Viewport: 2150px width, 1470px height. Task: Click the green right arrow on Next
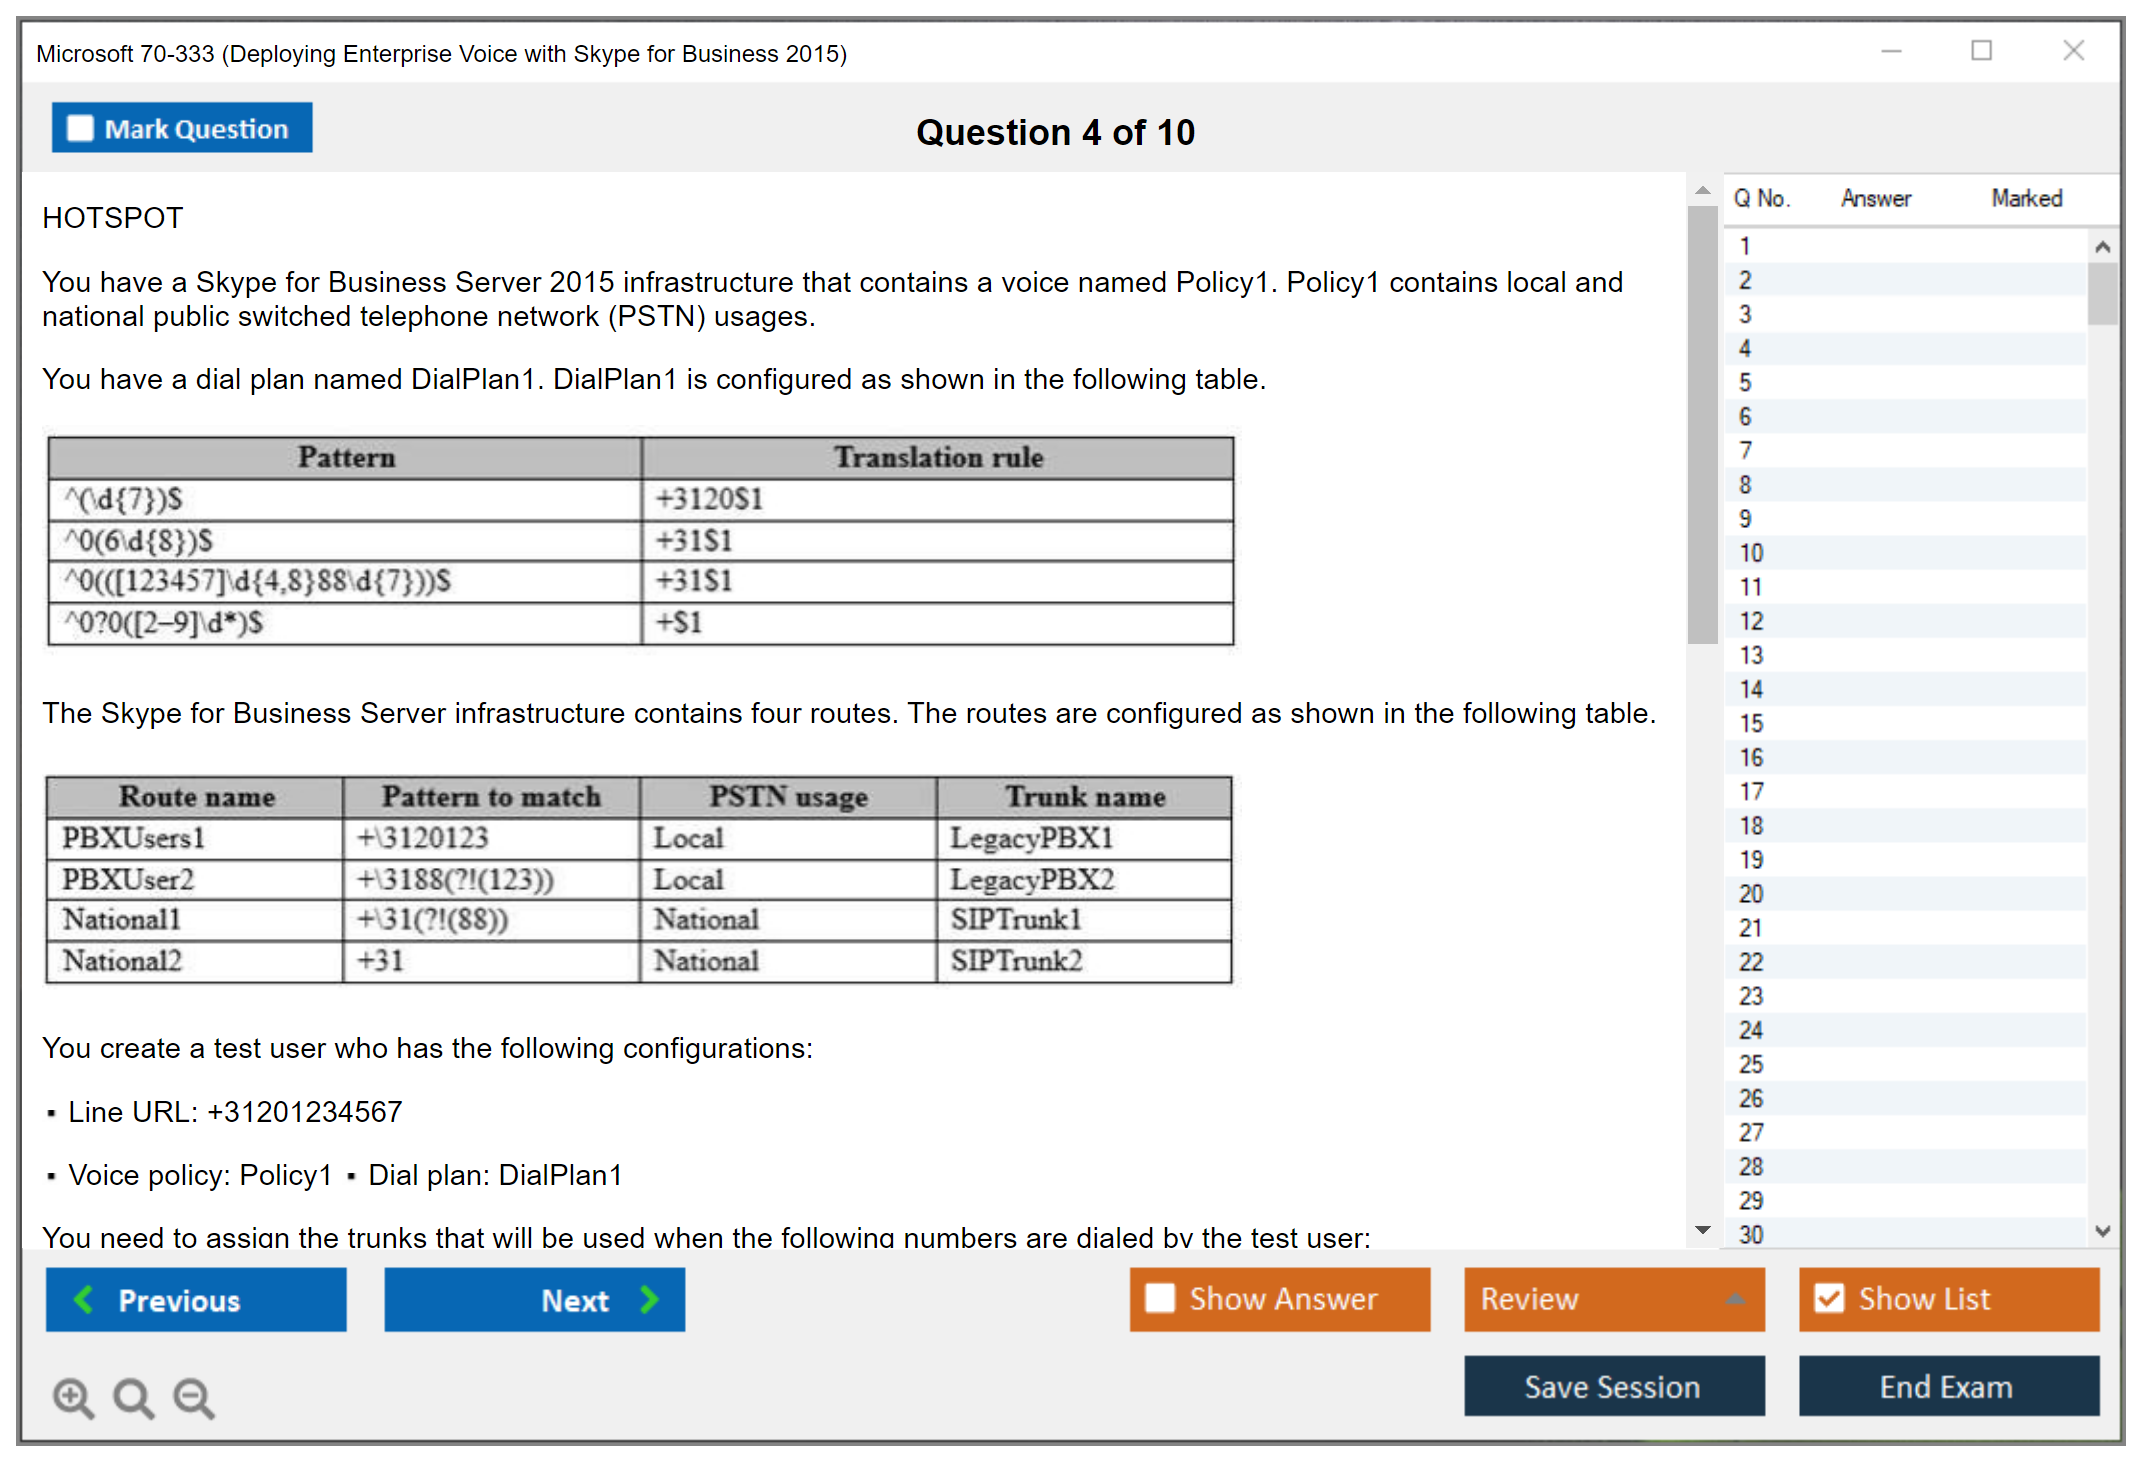650,1299
